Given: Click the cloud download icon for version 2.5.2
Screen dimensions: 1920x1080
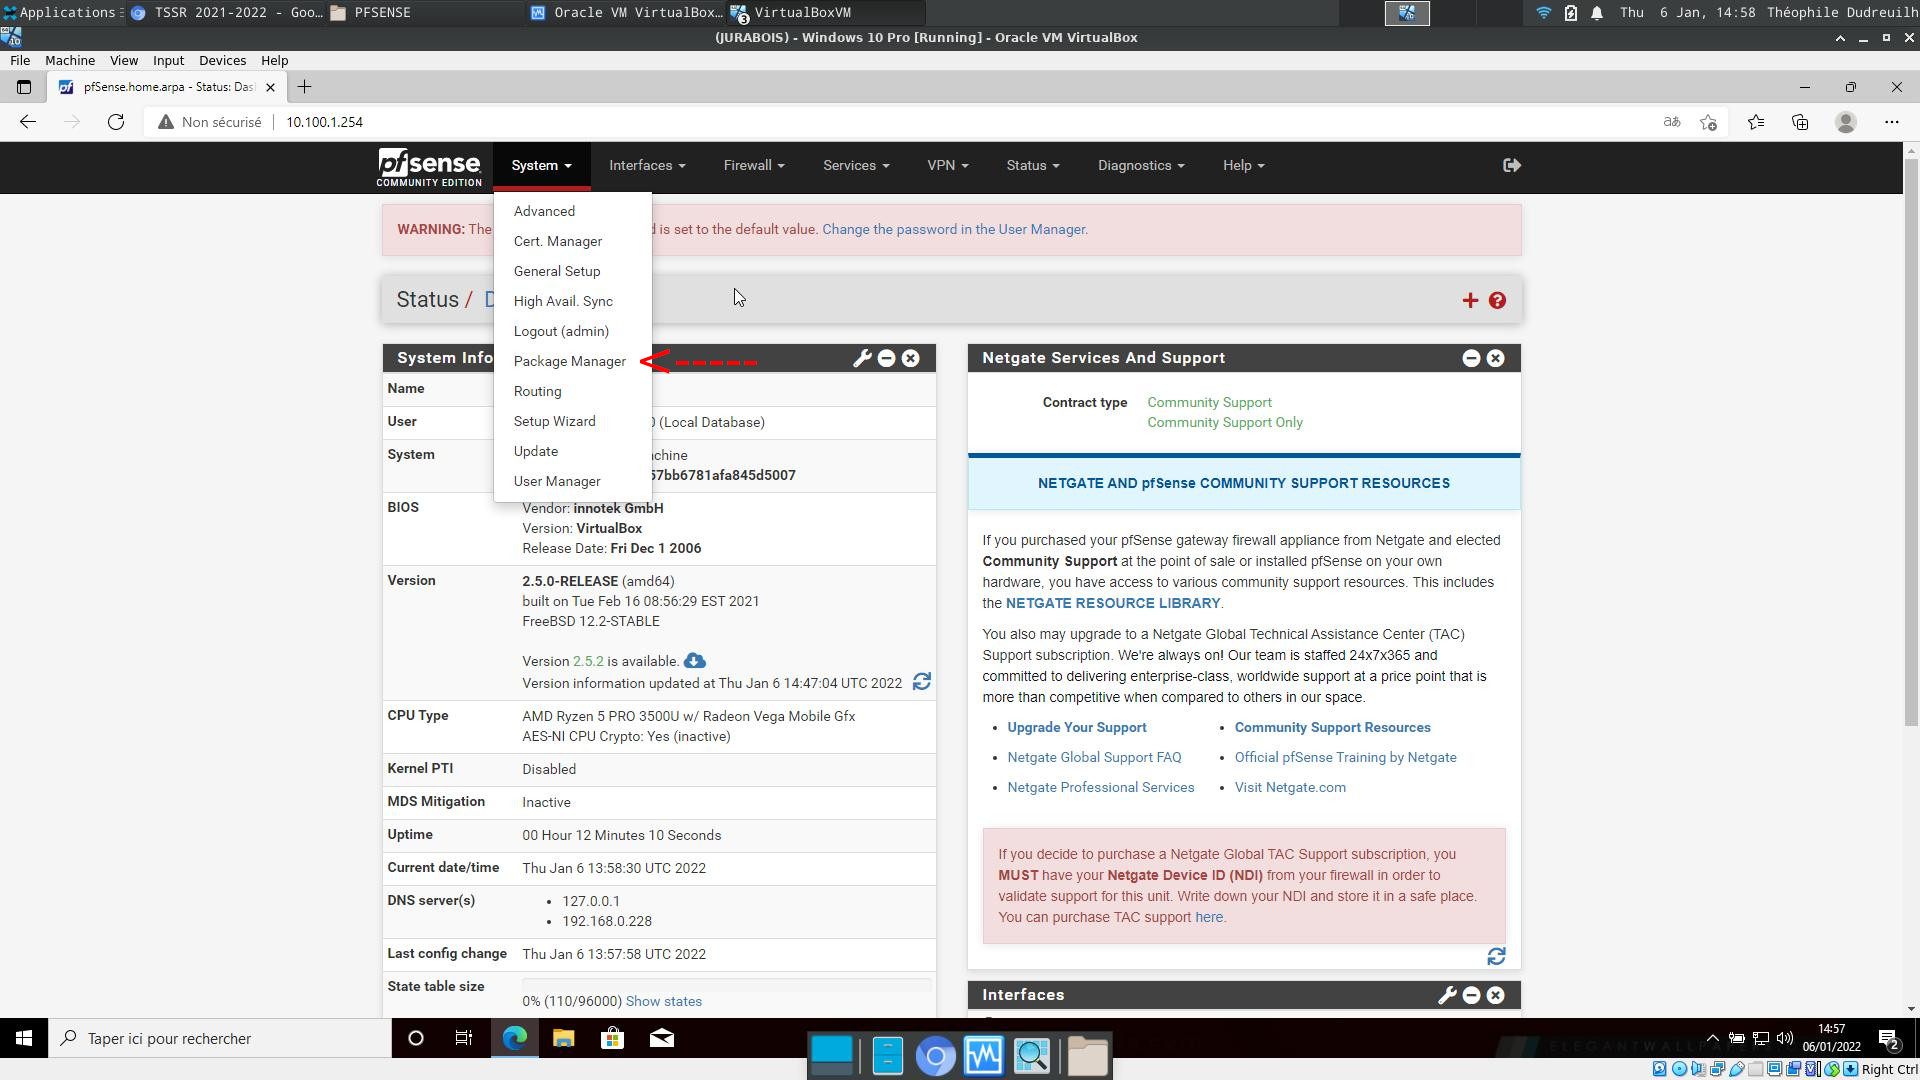Looking at the screenshot, I should click(695, 661).
